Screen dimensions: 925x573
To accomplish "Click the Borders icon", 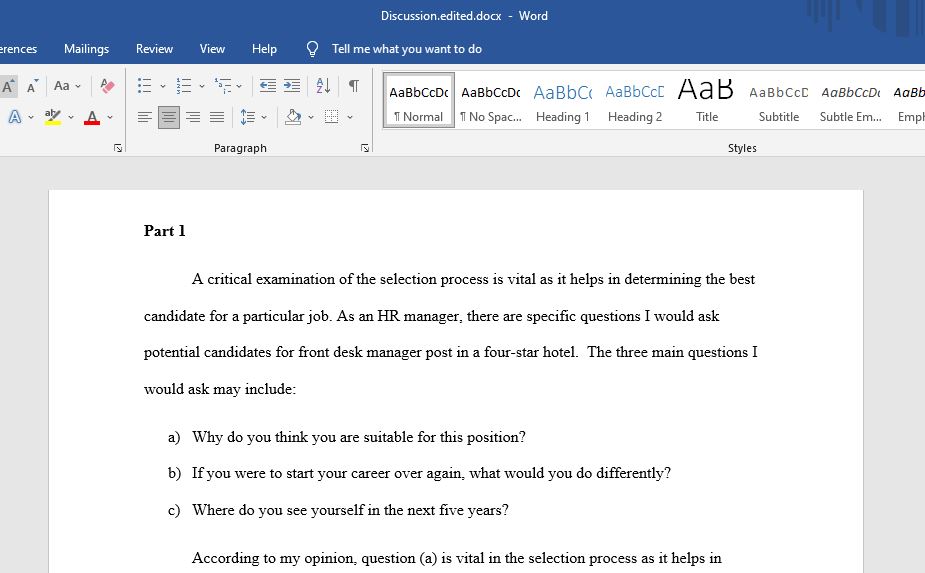I will point(332,117).
